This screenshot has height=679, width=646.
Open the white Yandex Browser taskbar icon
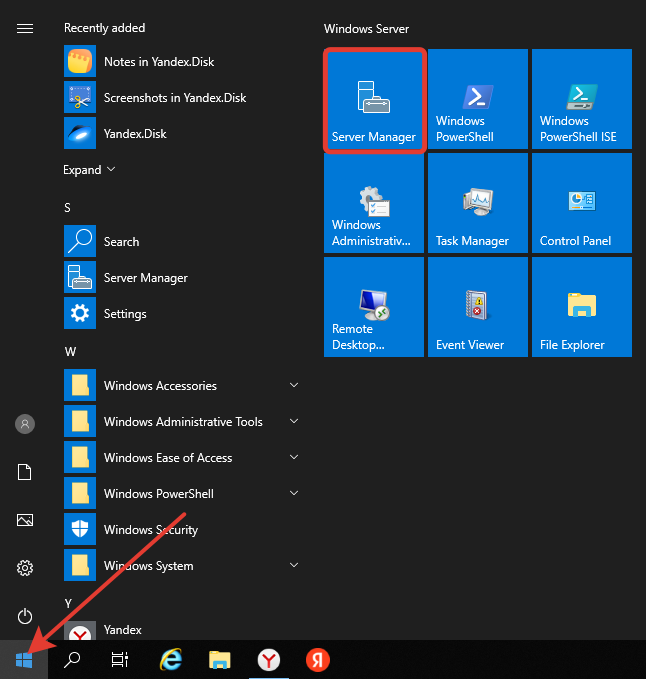268,660
